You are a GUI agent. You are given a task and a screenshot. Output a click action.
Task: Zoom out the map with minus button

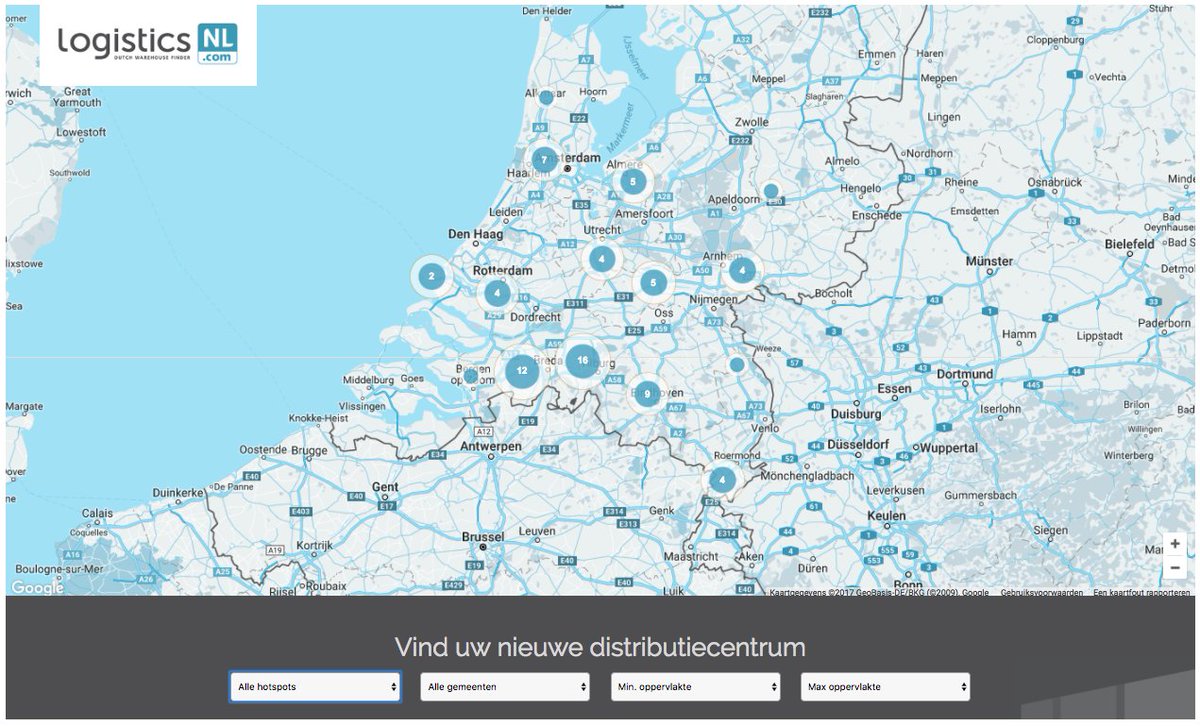1175,568
